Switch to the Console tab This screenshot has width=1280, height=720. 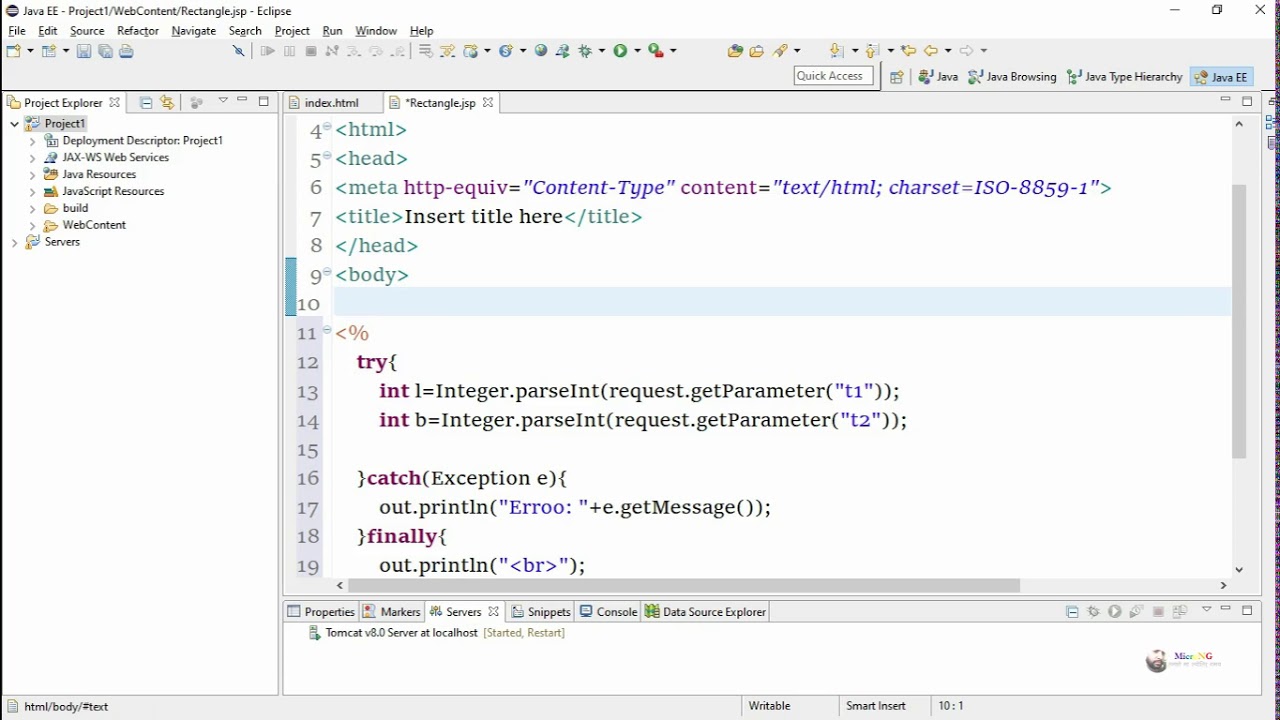pos(608,611)
